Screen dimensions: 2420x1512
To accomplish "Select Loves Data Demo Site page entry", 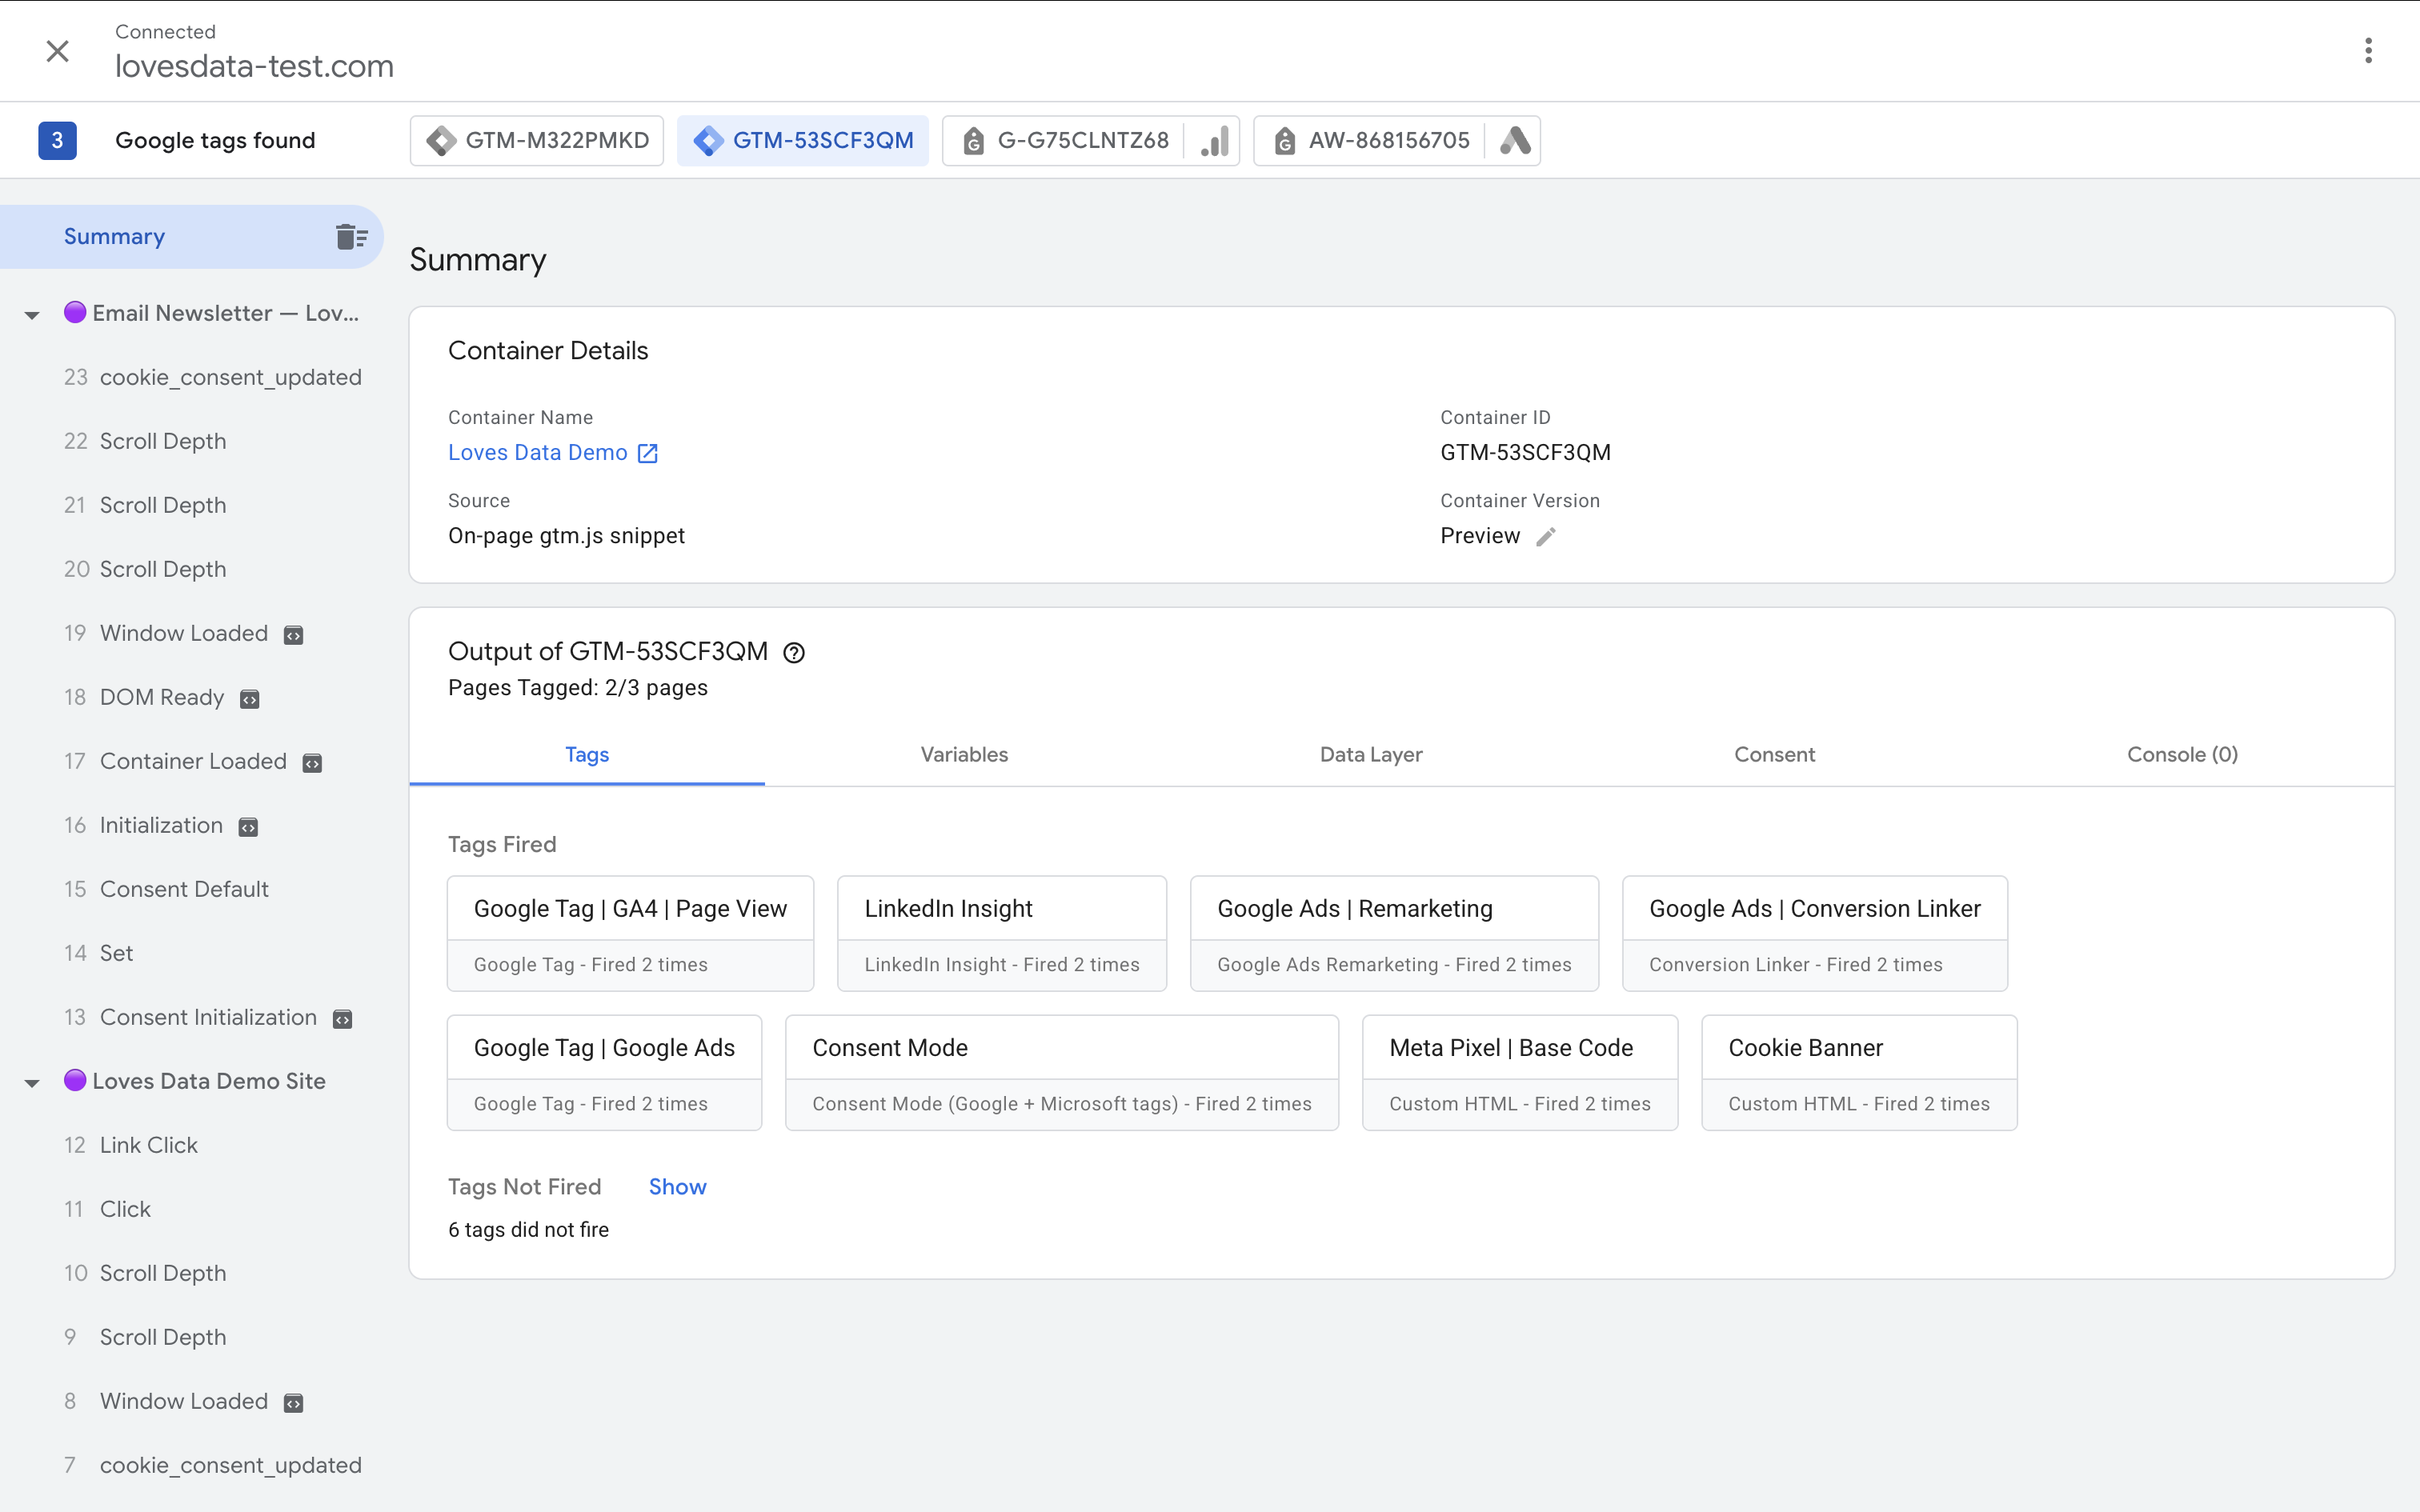I will (x=195, y=1081).
